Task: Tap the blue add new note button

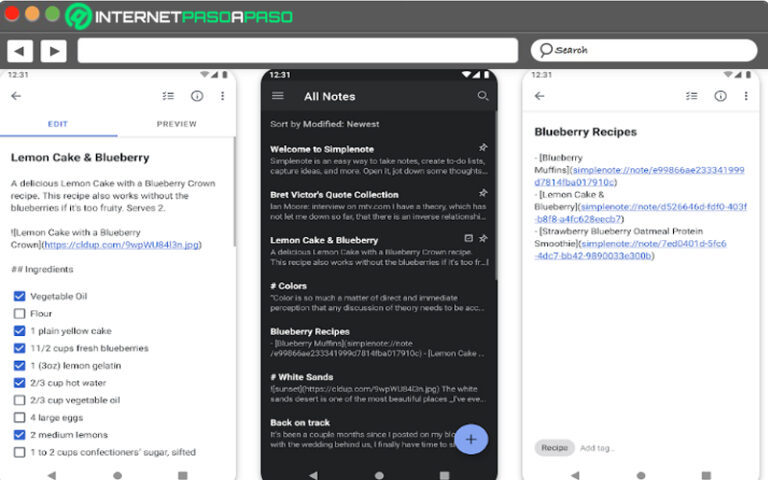Action: point(471,439)
